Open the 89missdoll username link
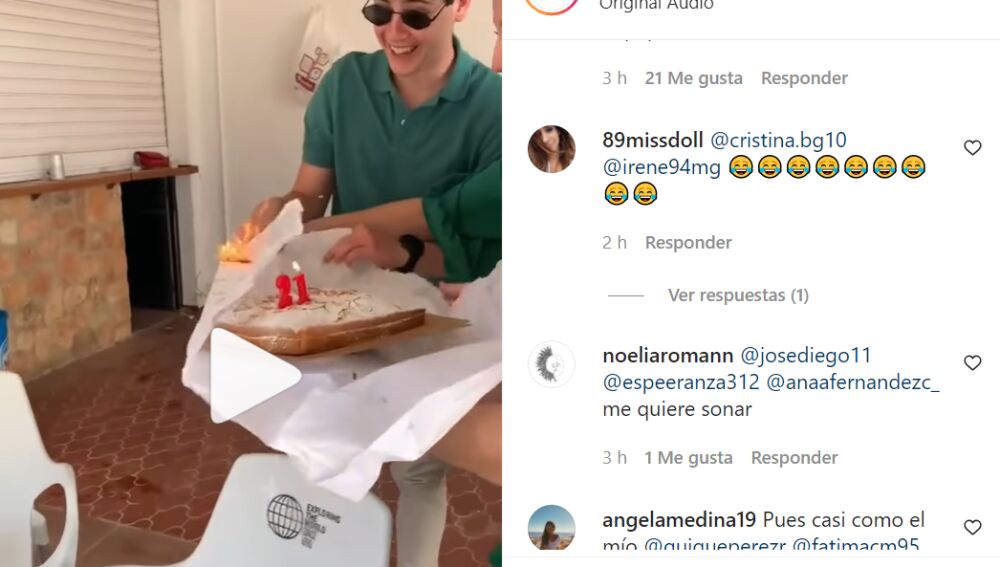This screenshot has width=1000, height=567. 652,140
